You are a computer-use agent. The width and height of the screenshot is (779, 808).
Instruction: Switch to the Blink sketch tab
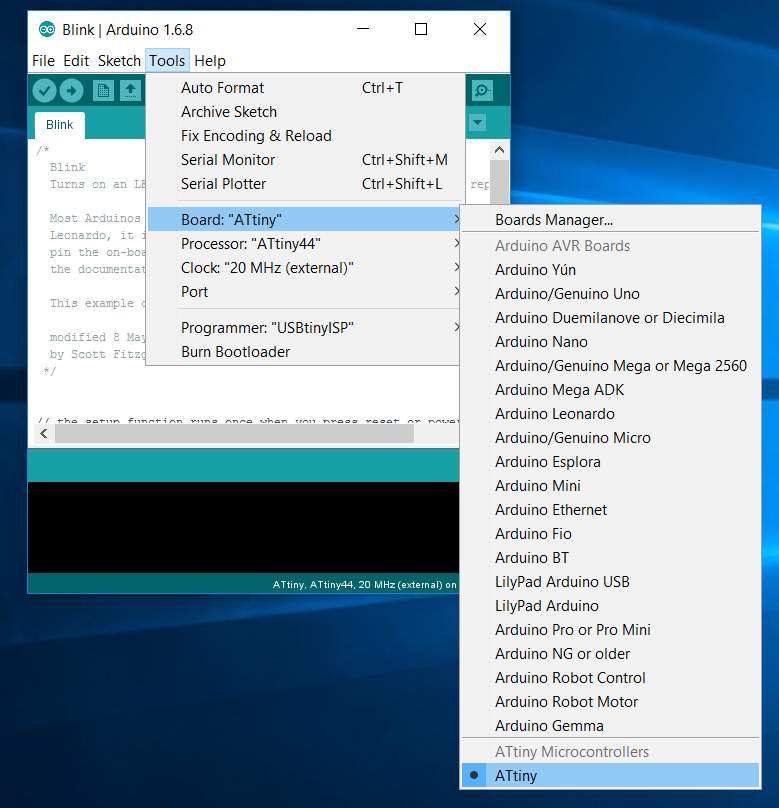pyautogui.click(x=60, y=125)
